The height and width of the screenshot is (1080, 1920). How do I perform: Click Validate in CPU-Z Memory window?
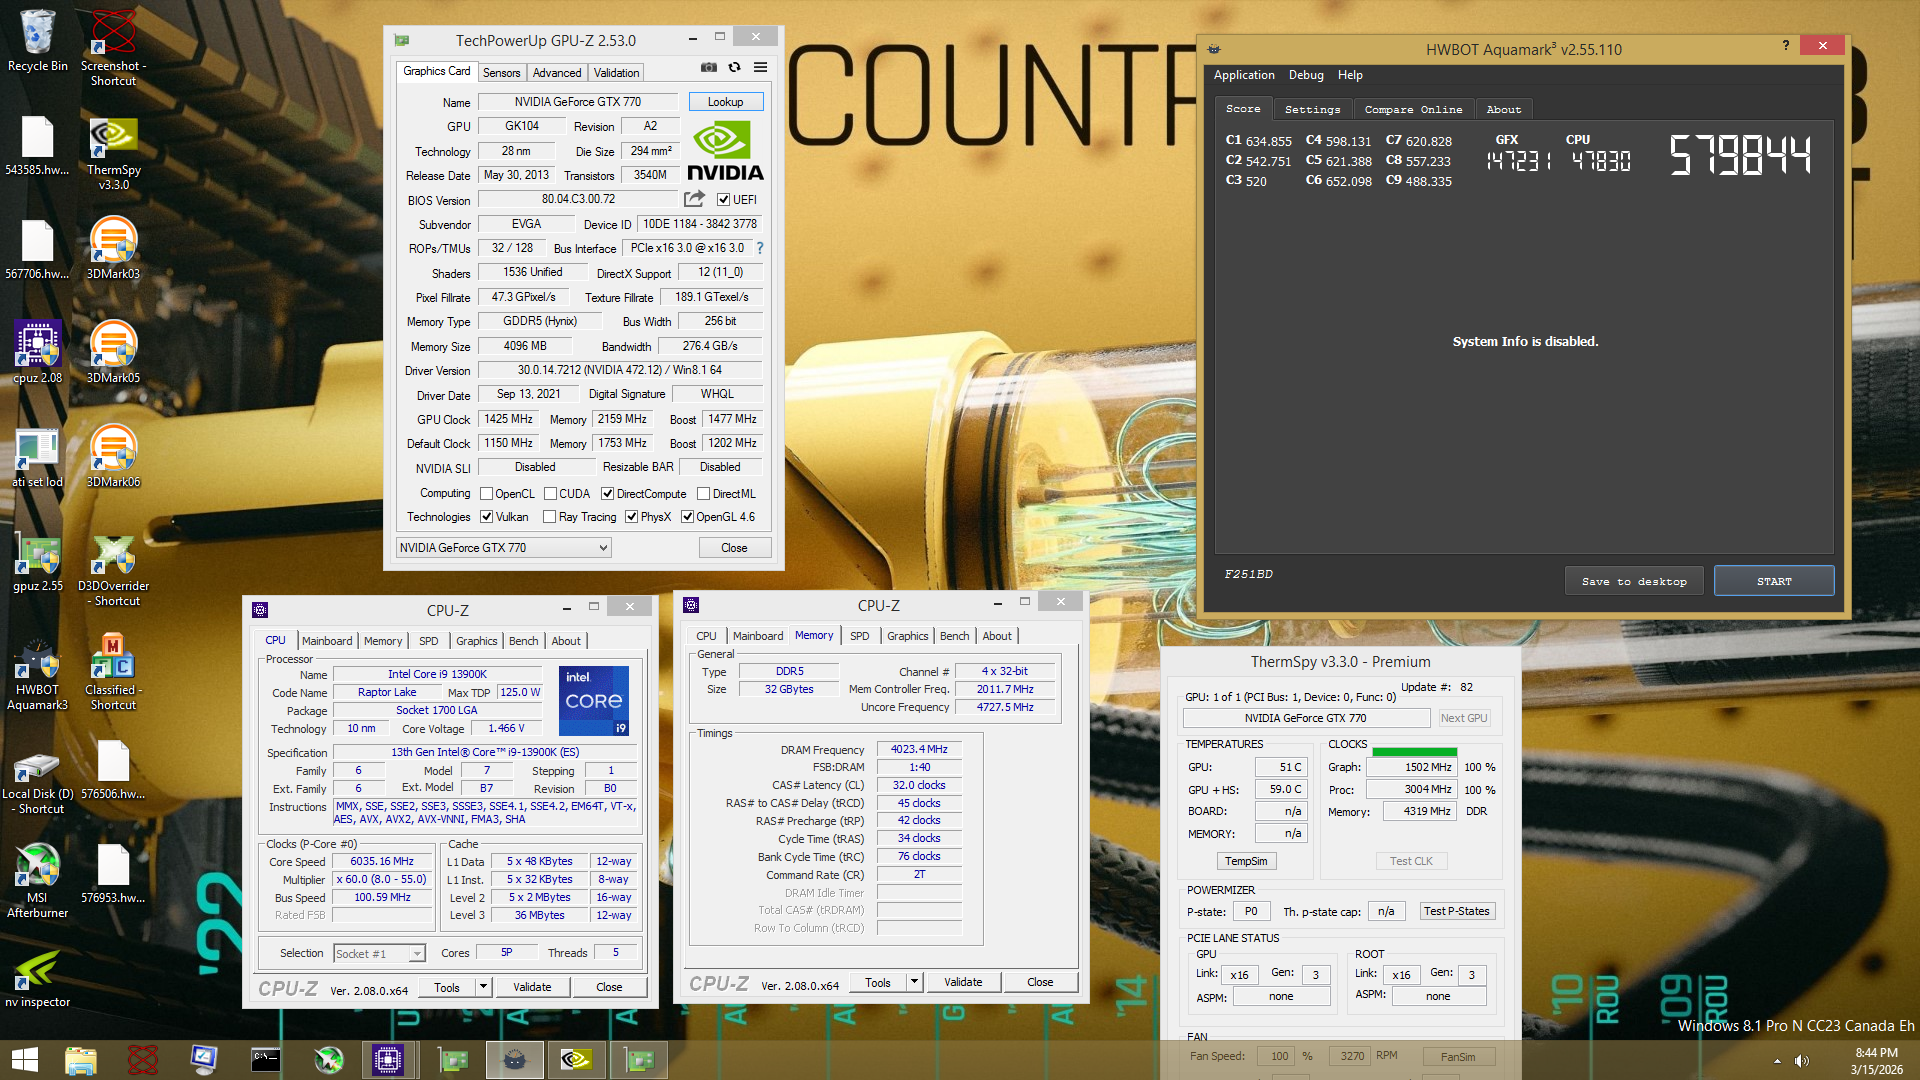(x=963, y=982)
